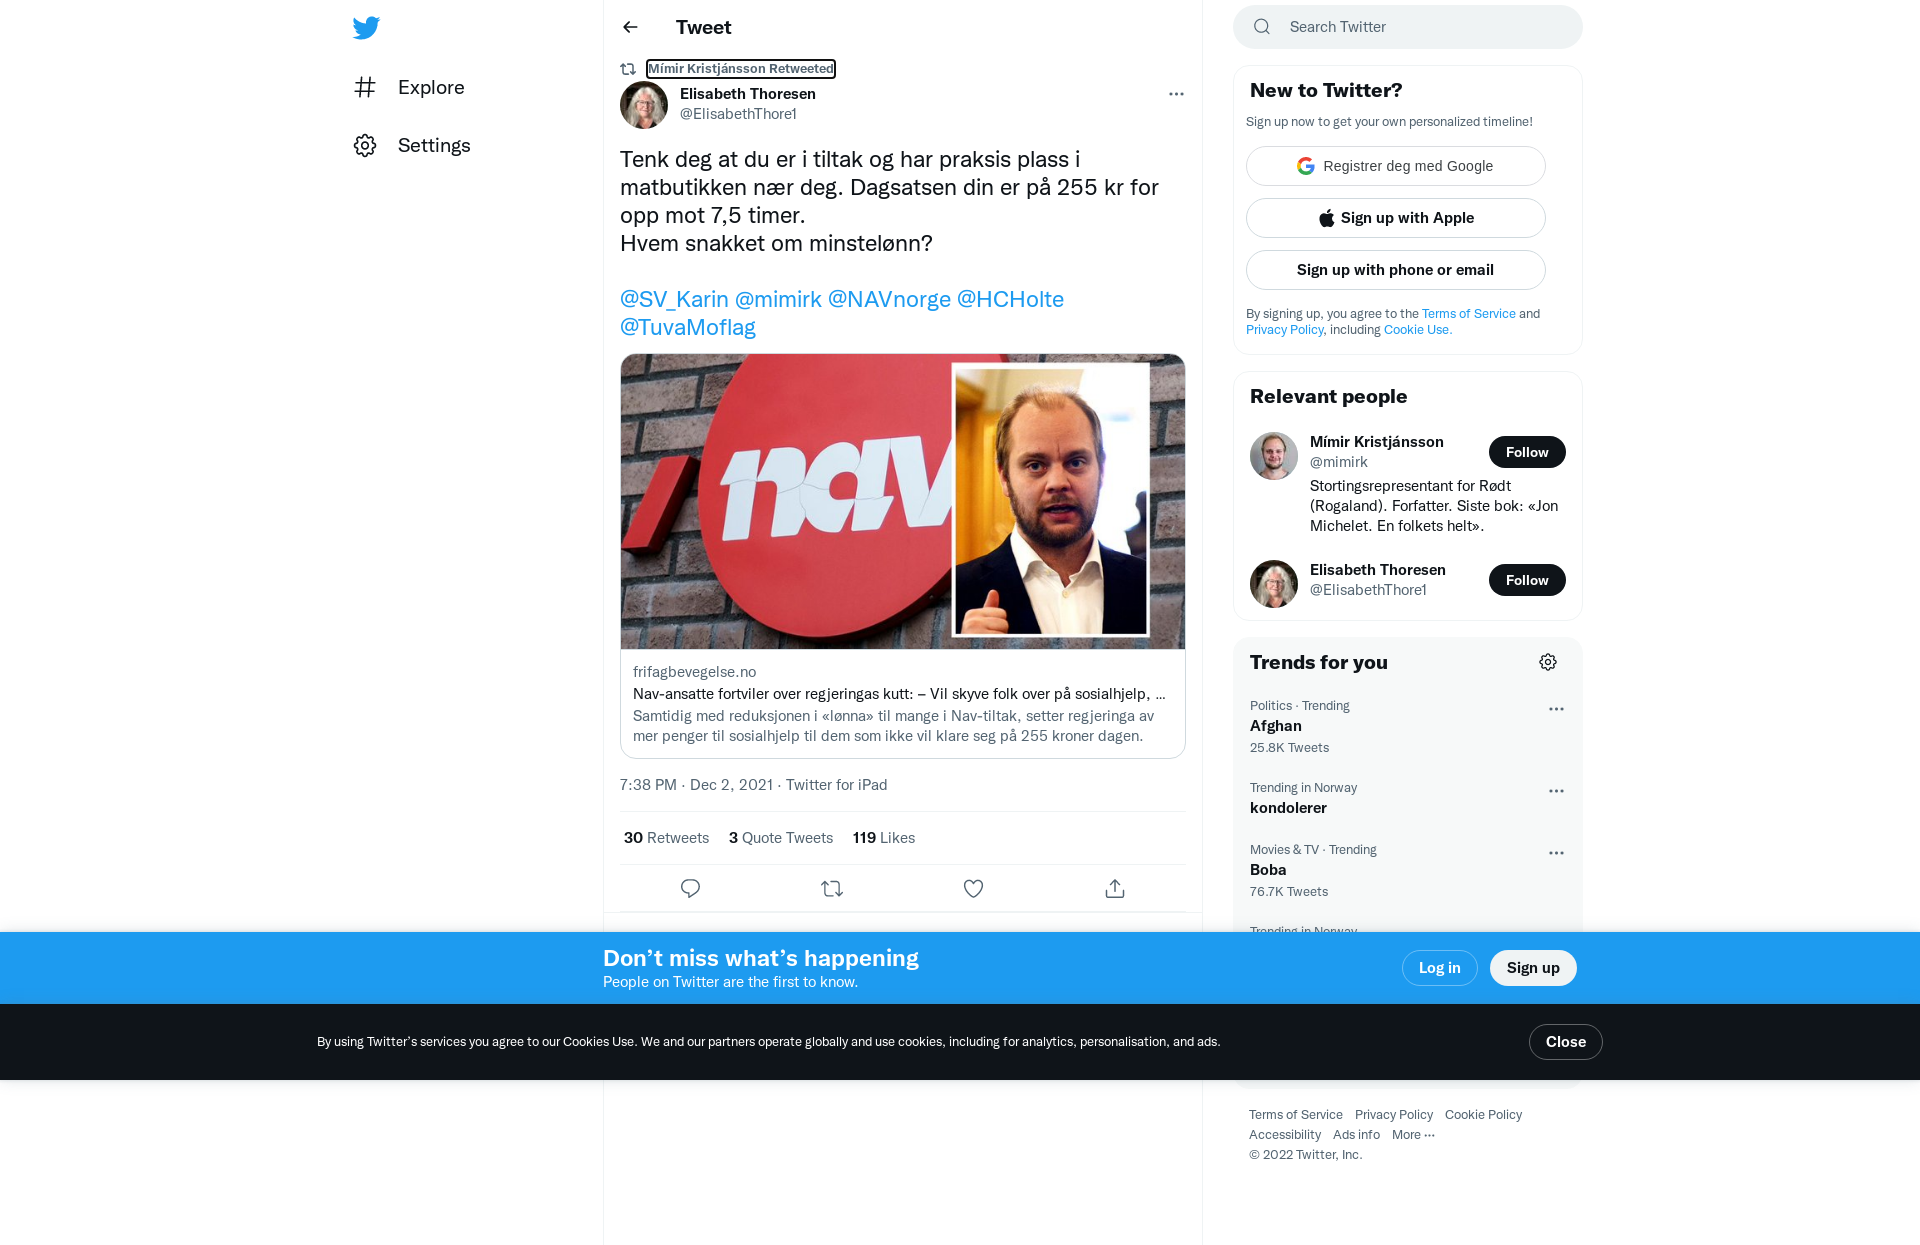Follow Mímir Kristjánsson

coord(1527,452)
